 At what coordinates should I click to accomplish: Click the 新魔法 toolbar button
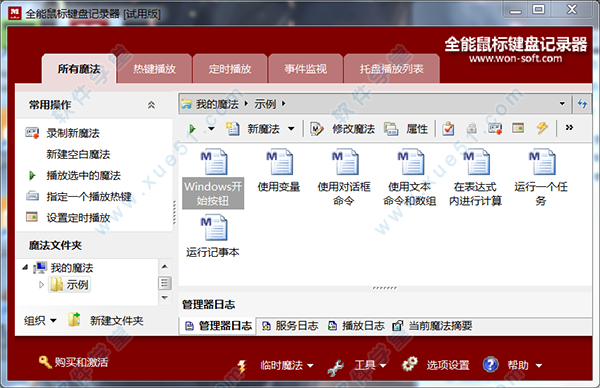pos(253,129)
